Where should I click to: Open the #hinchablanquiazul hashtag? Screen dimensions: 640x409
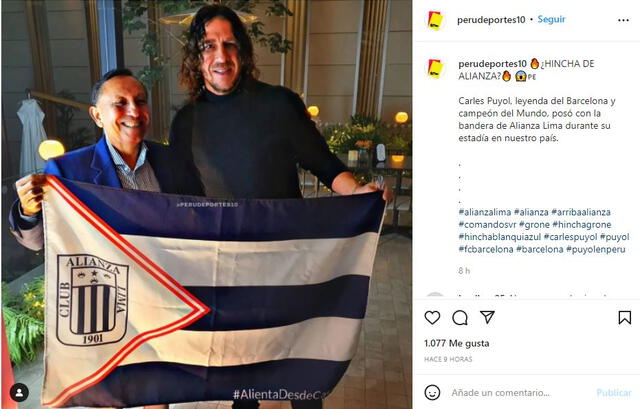pyautogui.click(x=500, y=237)
